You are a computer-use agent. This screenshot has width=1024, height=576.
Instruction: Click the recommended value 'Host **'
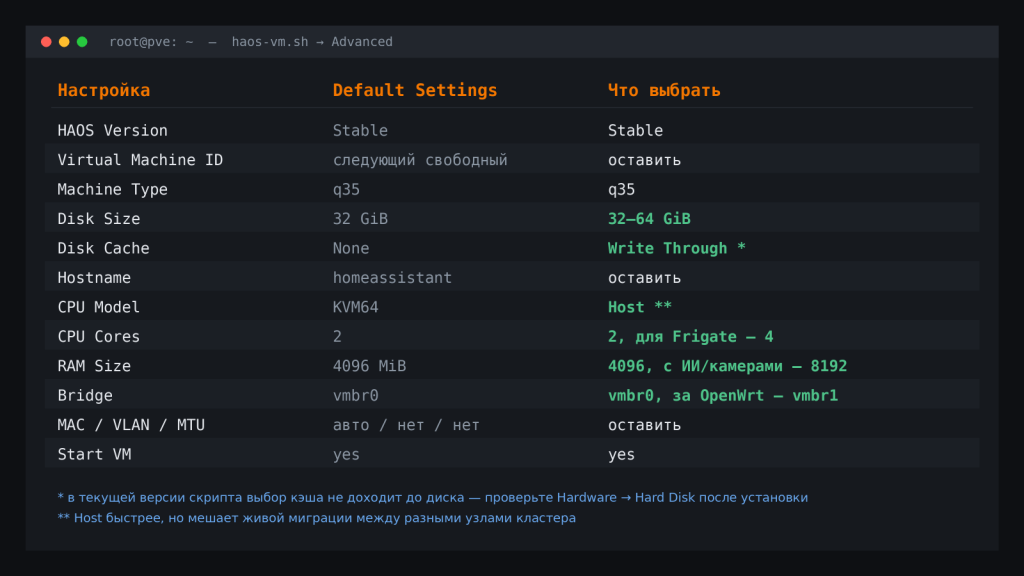pos(639,307)
